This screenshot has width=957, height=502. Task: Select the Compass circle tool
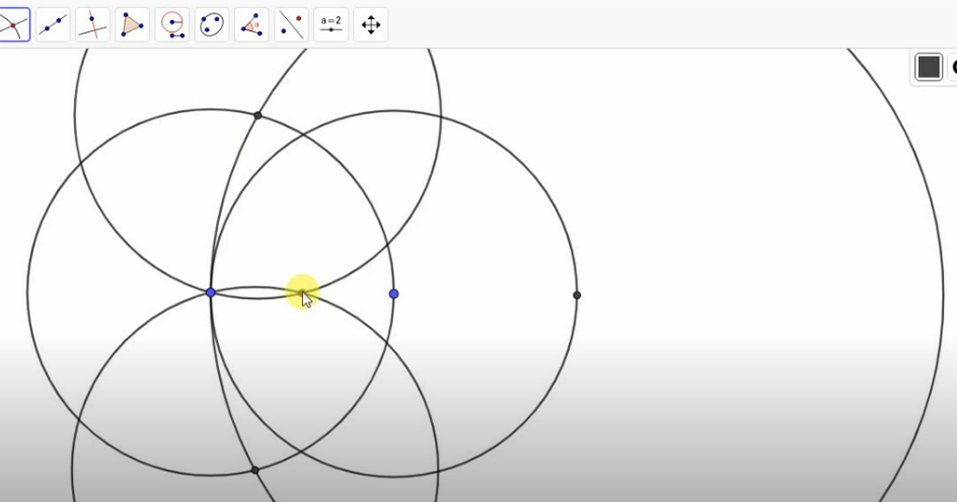coord(172,25)
